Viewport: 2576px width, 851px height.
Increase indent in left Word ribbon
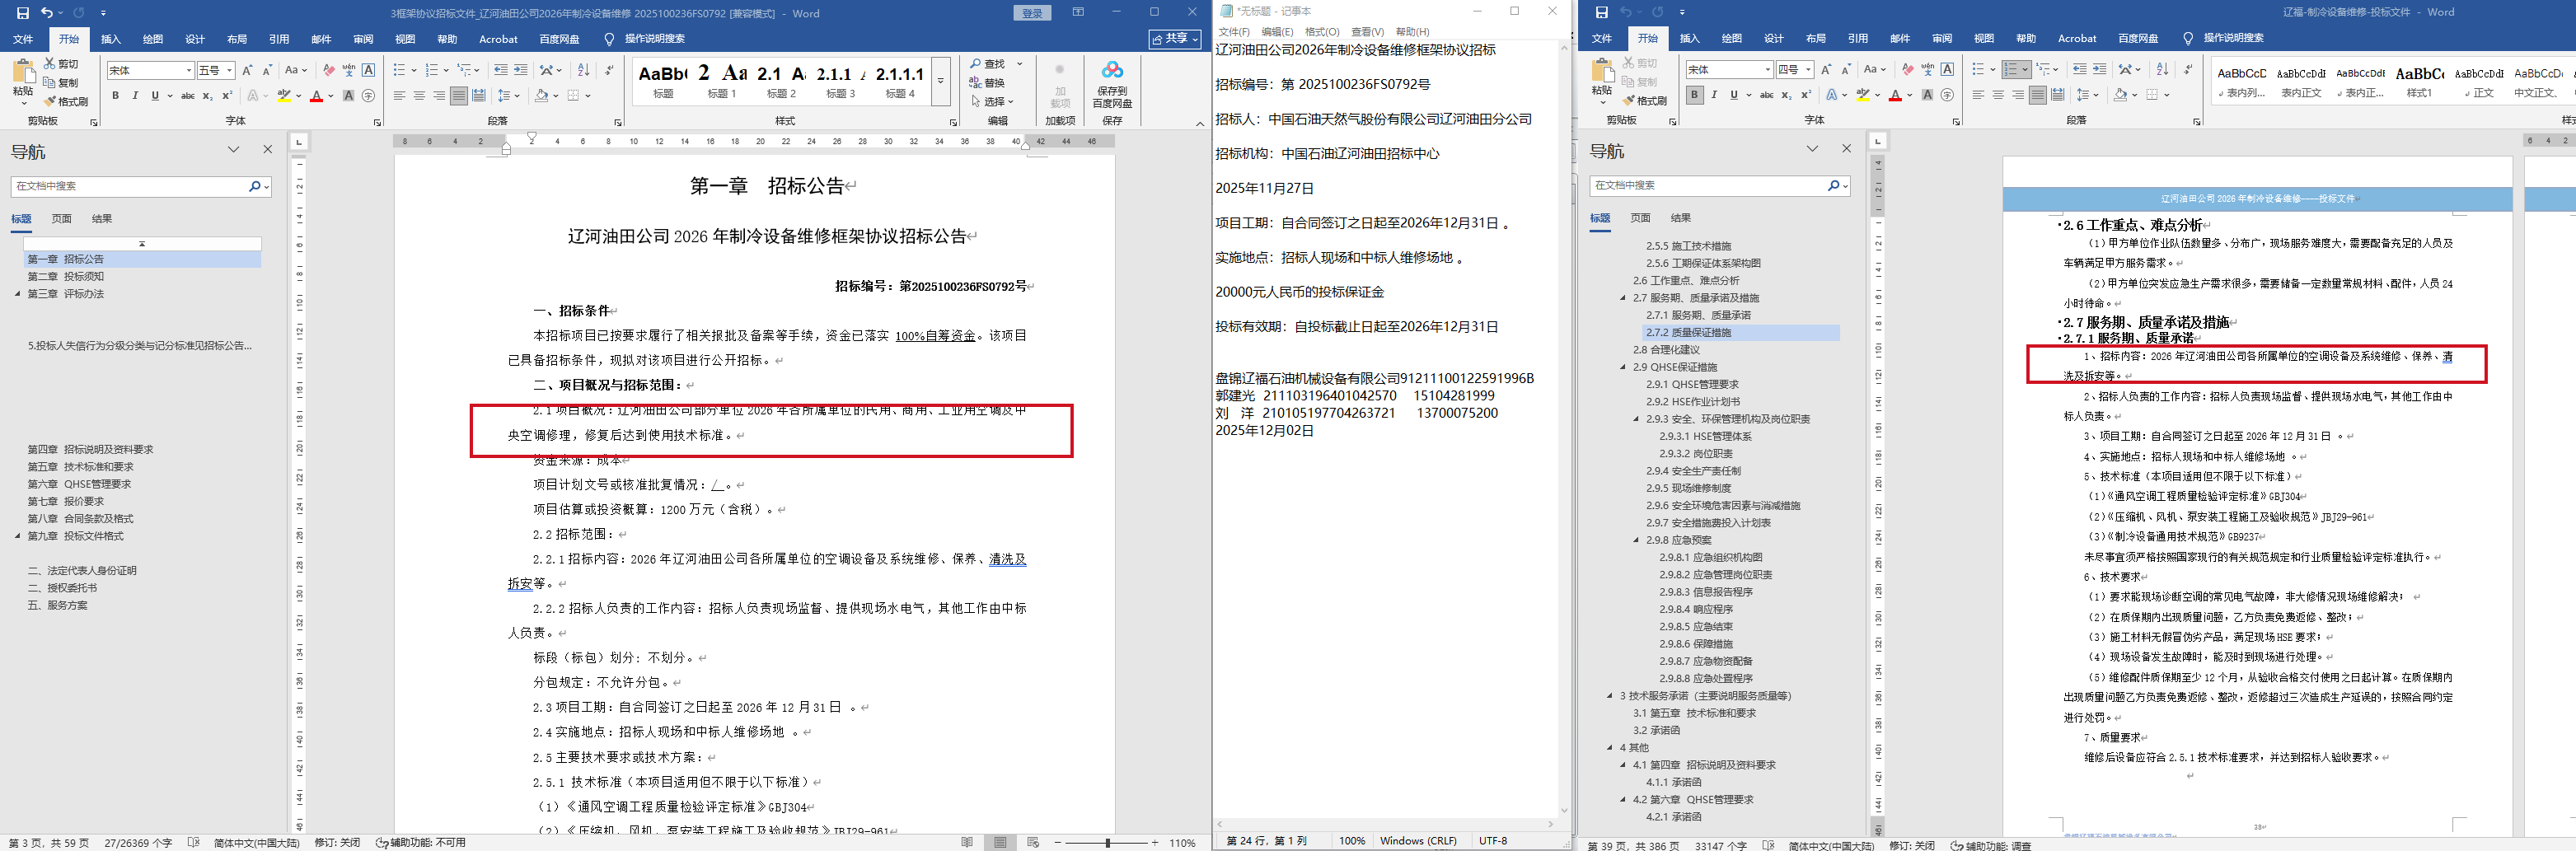tap(520, 70)
